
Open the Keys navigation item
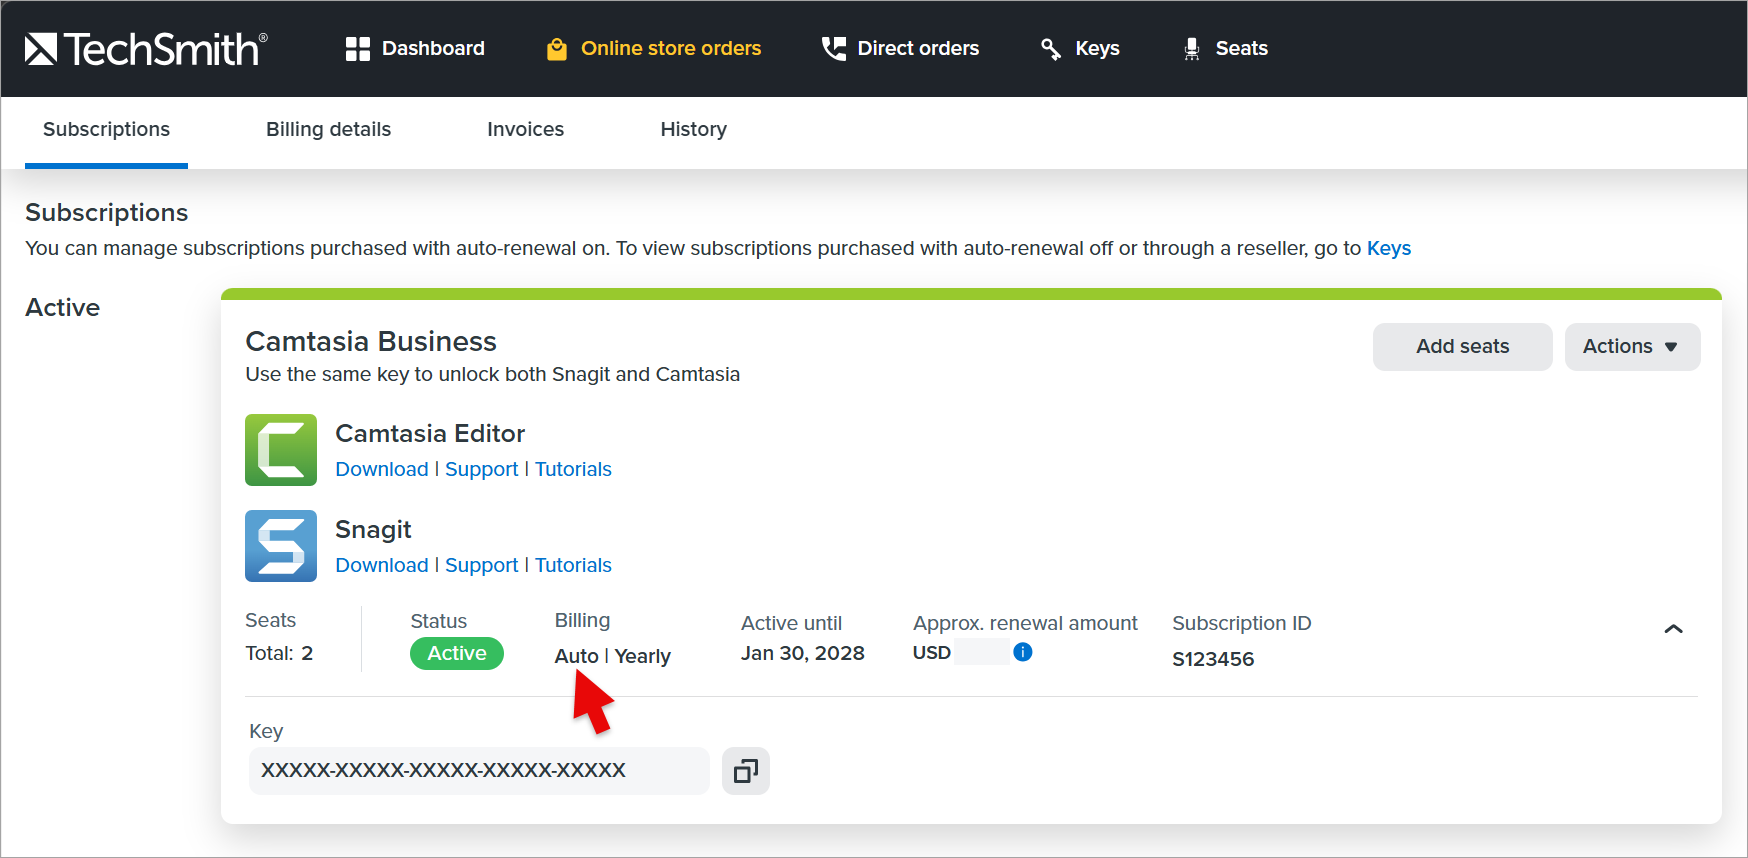point(1080,49)
